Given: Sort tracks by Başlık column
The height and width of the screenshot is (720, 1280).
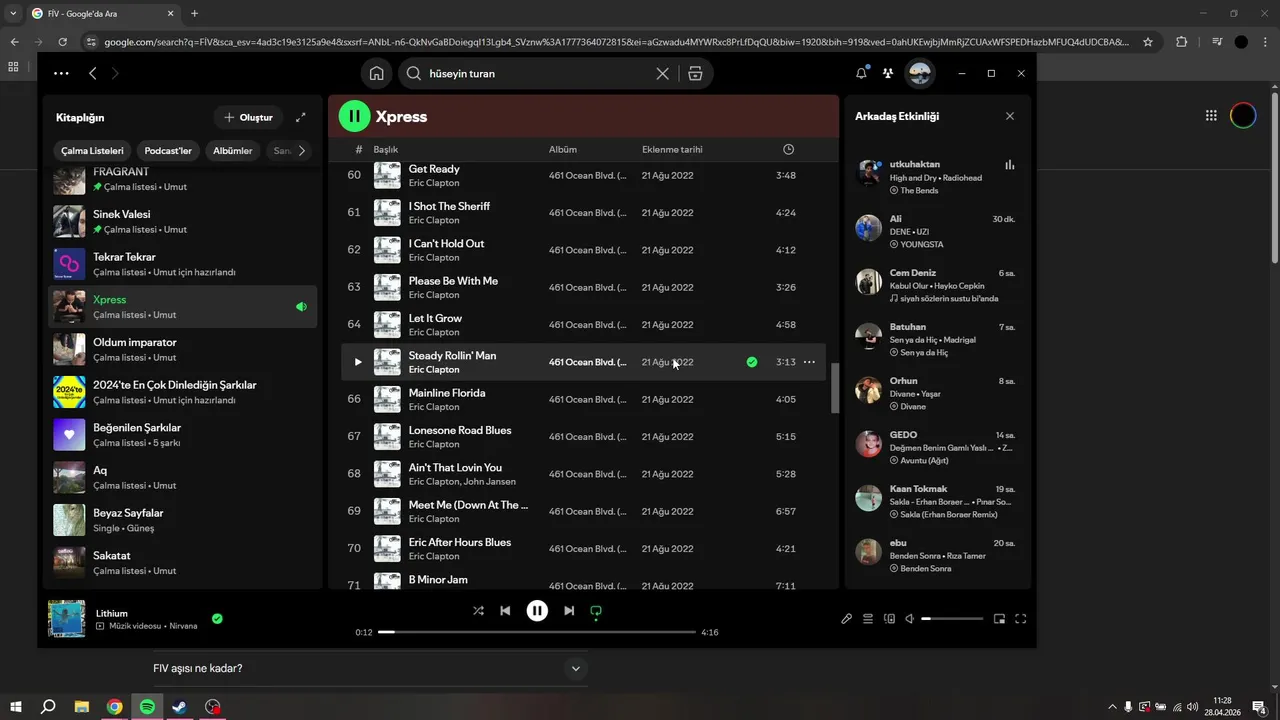Looking at the screenshot, I should (x=386, y=149).
